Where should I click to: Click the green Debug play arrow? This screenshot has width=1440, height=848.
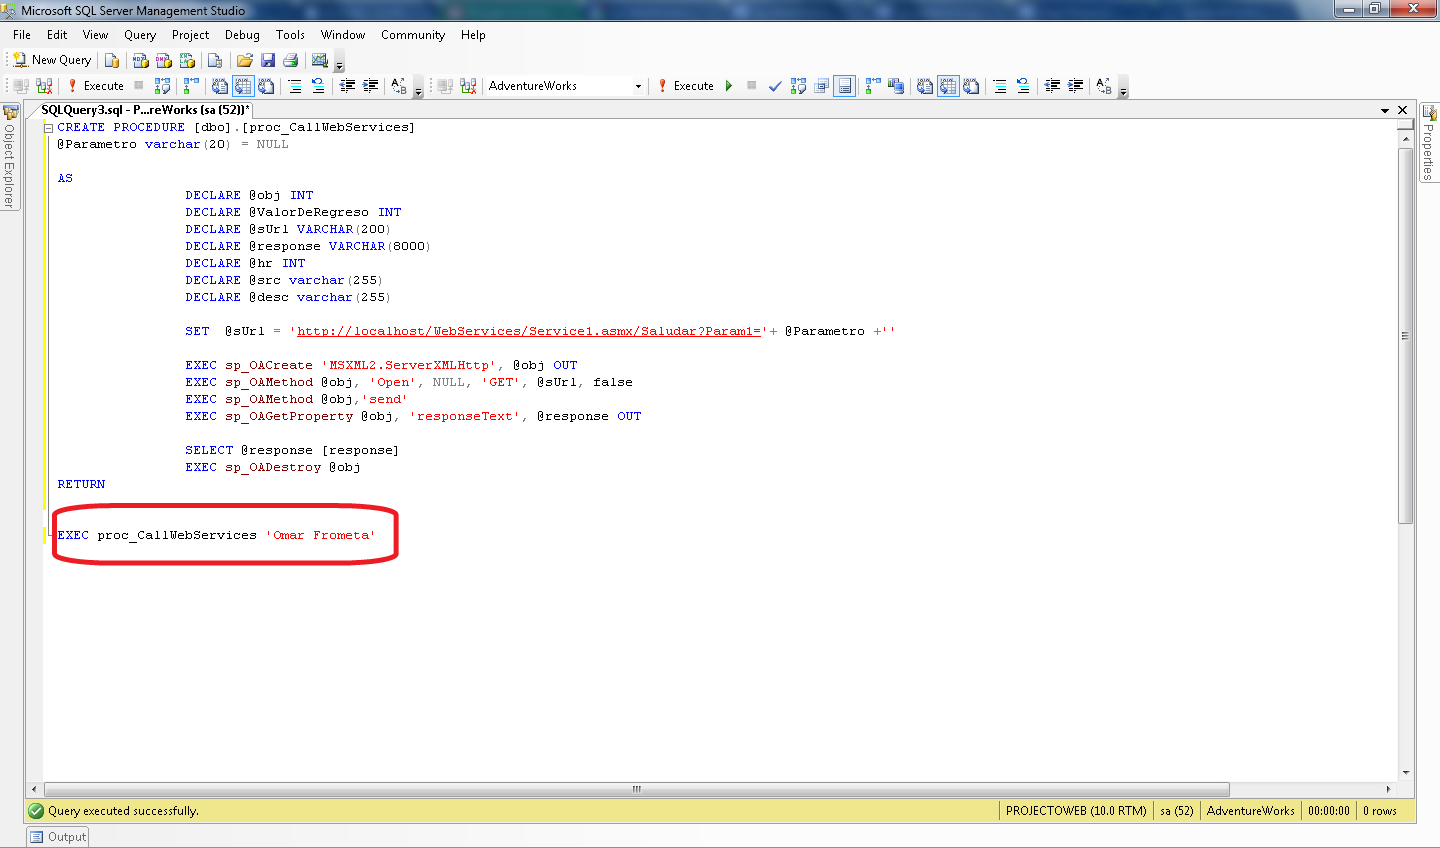pos(729,86)
